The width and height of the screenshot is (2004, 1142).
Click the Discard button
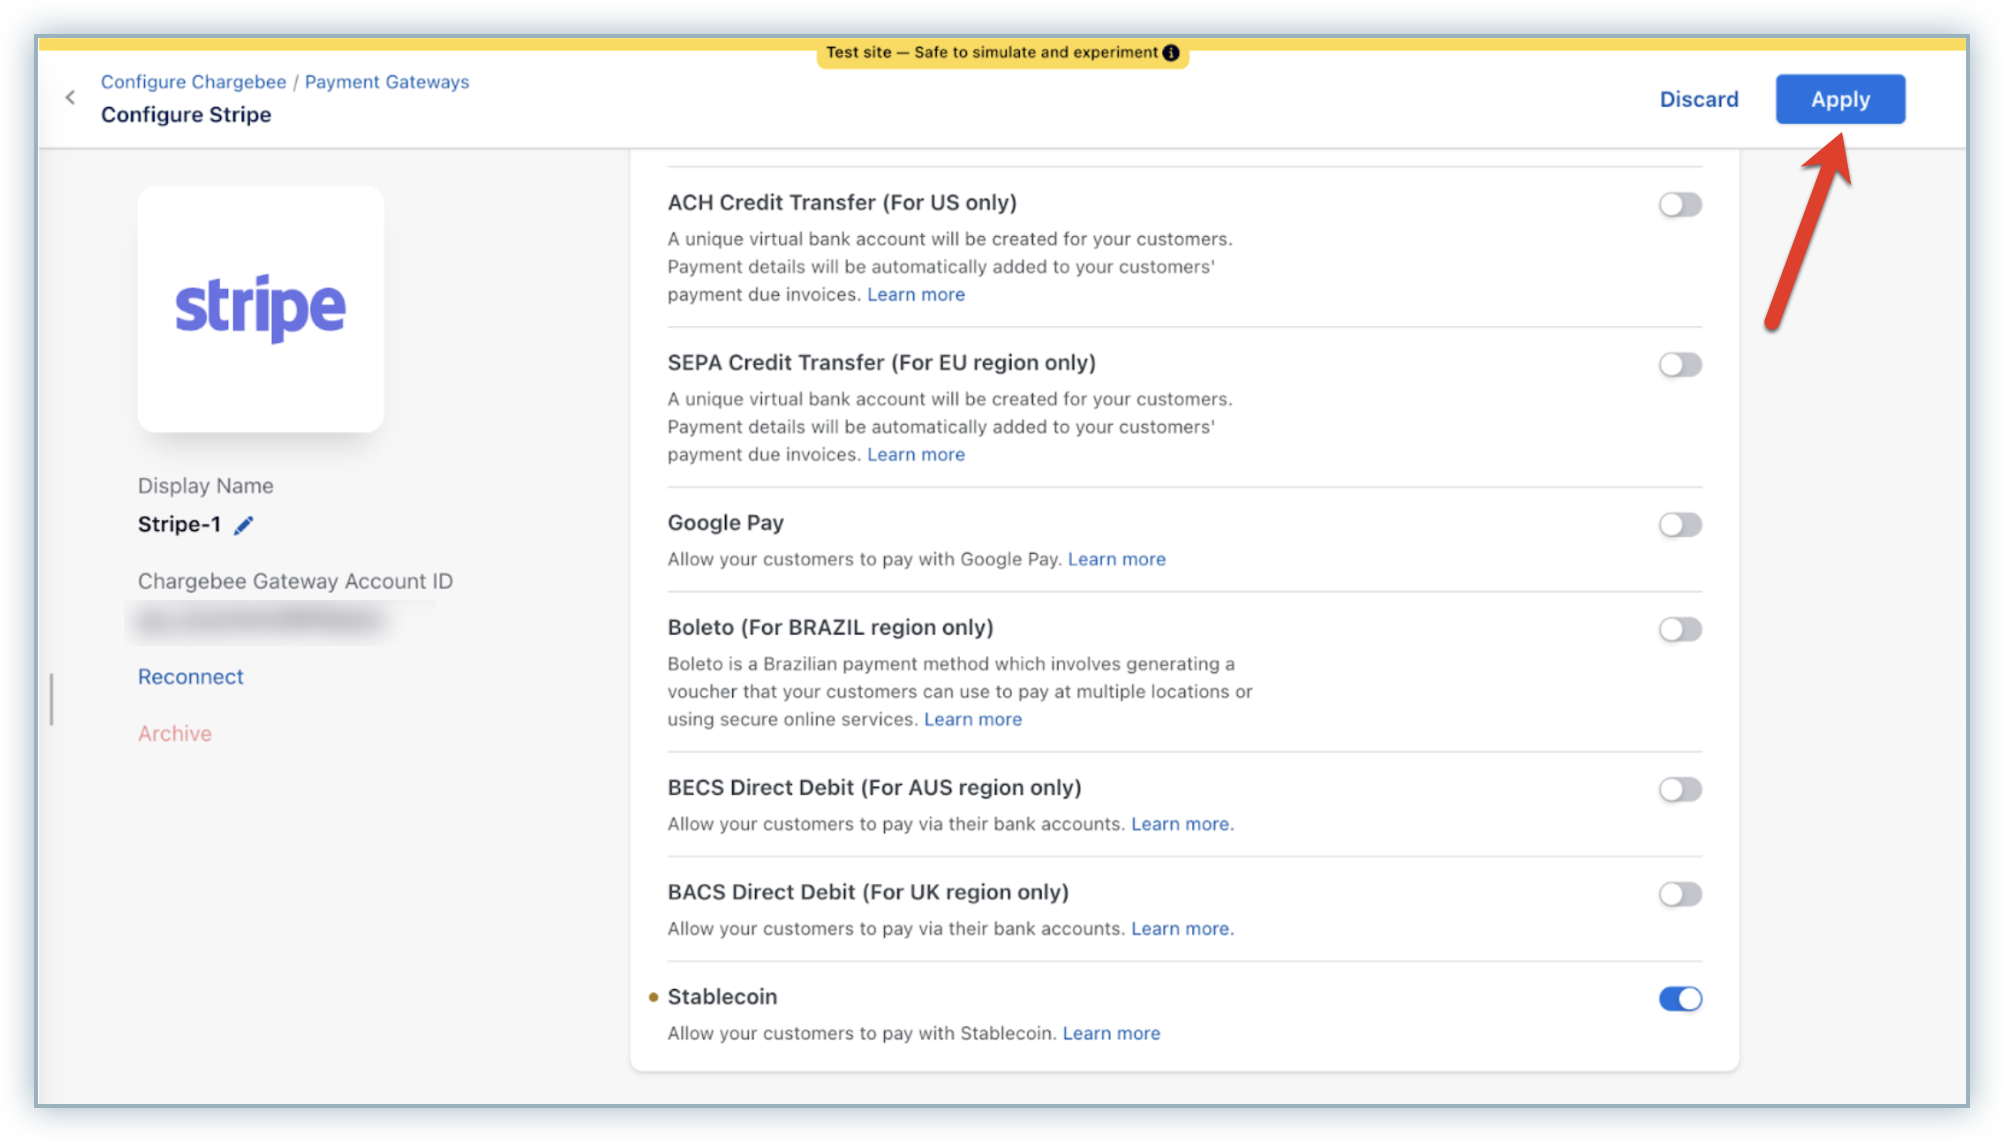tap(1698, 99)
